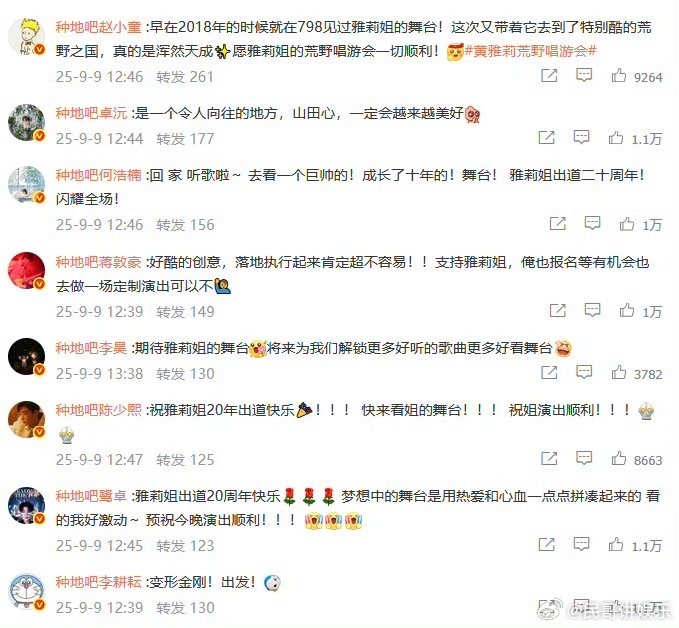679x628 pixels.
Task: Open the reply icon on 种地吧赵小童's comment
Action: point(584,76)
